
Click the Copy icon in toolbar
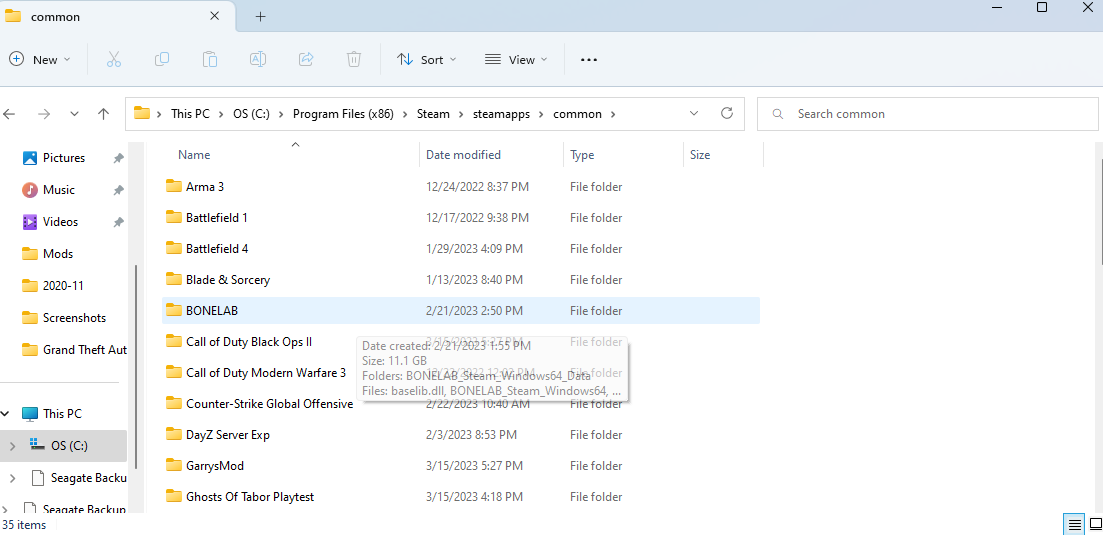click(162, 60)
